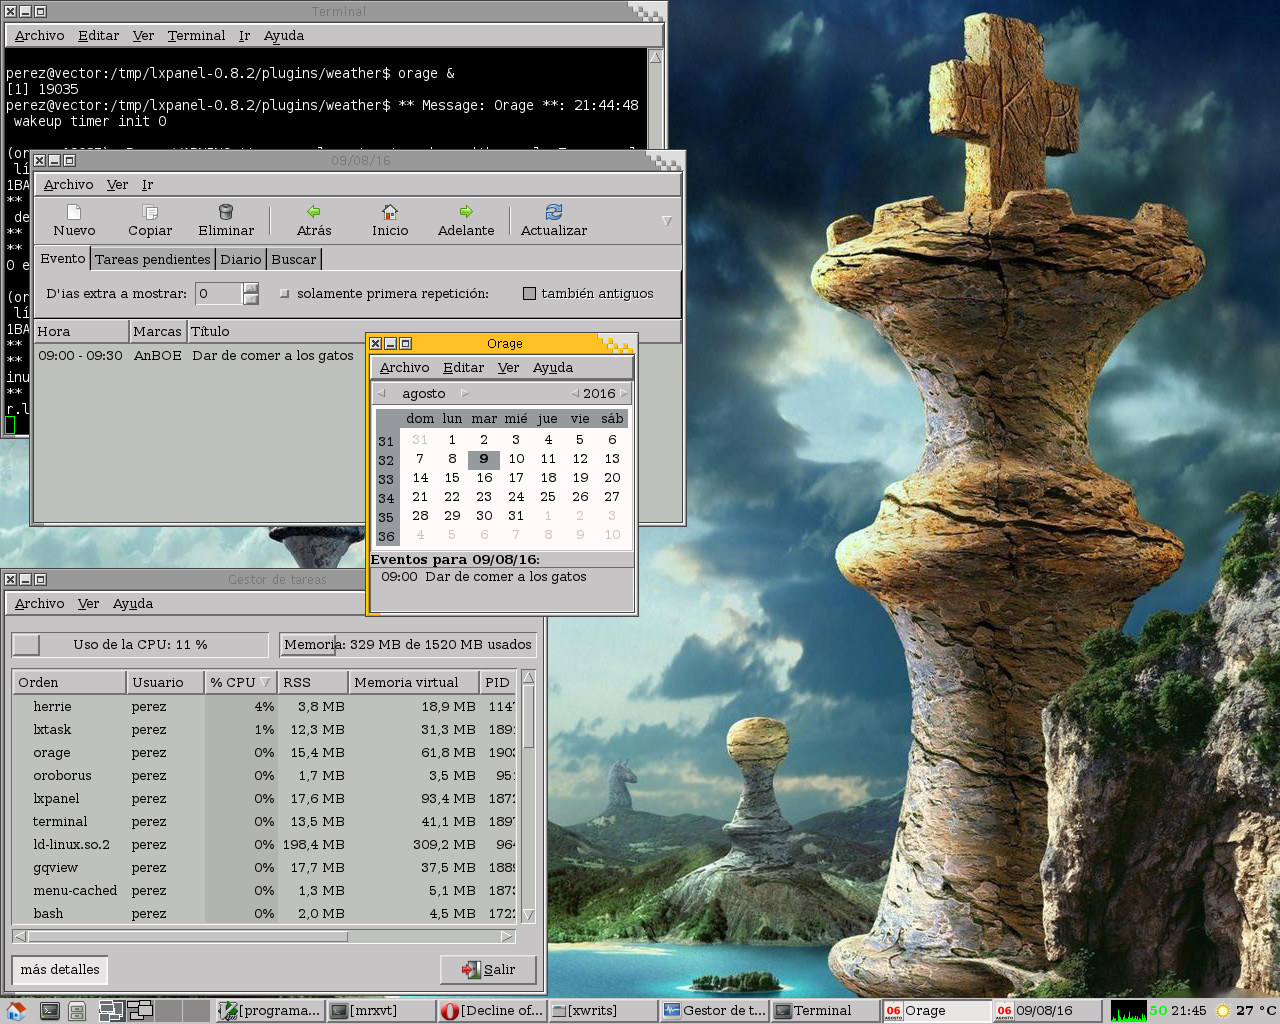The image size is (1280, 1024).
Task: Toggle the 'también antiguos' checkbox
Action: [530, 293]
